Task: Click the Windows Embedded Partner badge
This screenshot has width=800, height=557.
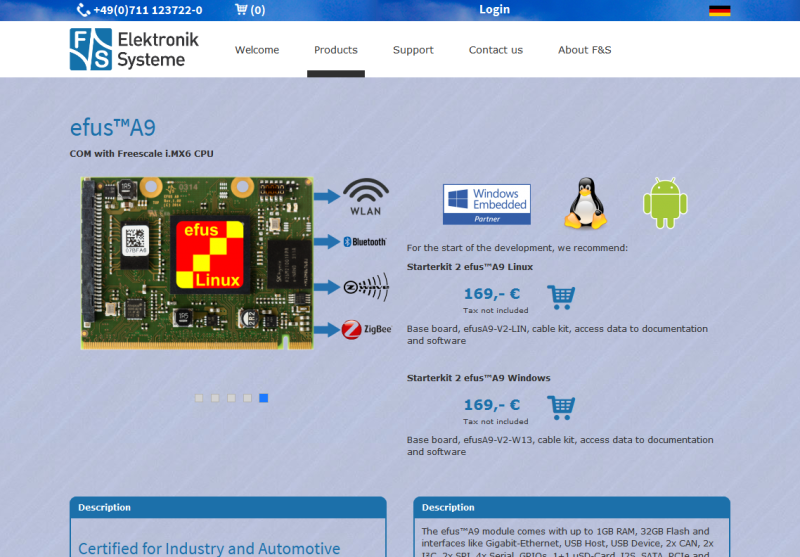Action: (487, 205)
